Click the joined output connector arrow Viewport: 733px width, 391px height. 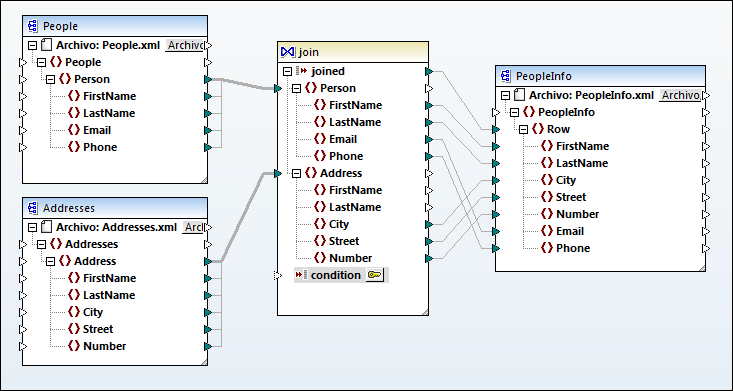(x=429, y=71)
